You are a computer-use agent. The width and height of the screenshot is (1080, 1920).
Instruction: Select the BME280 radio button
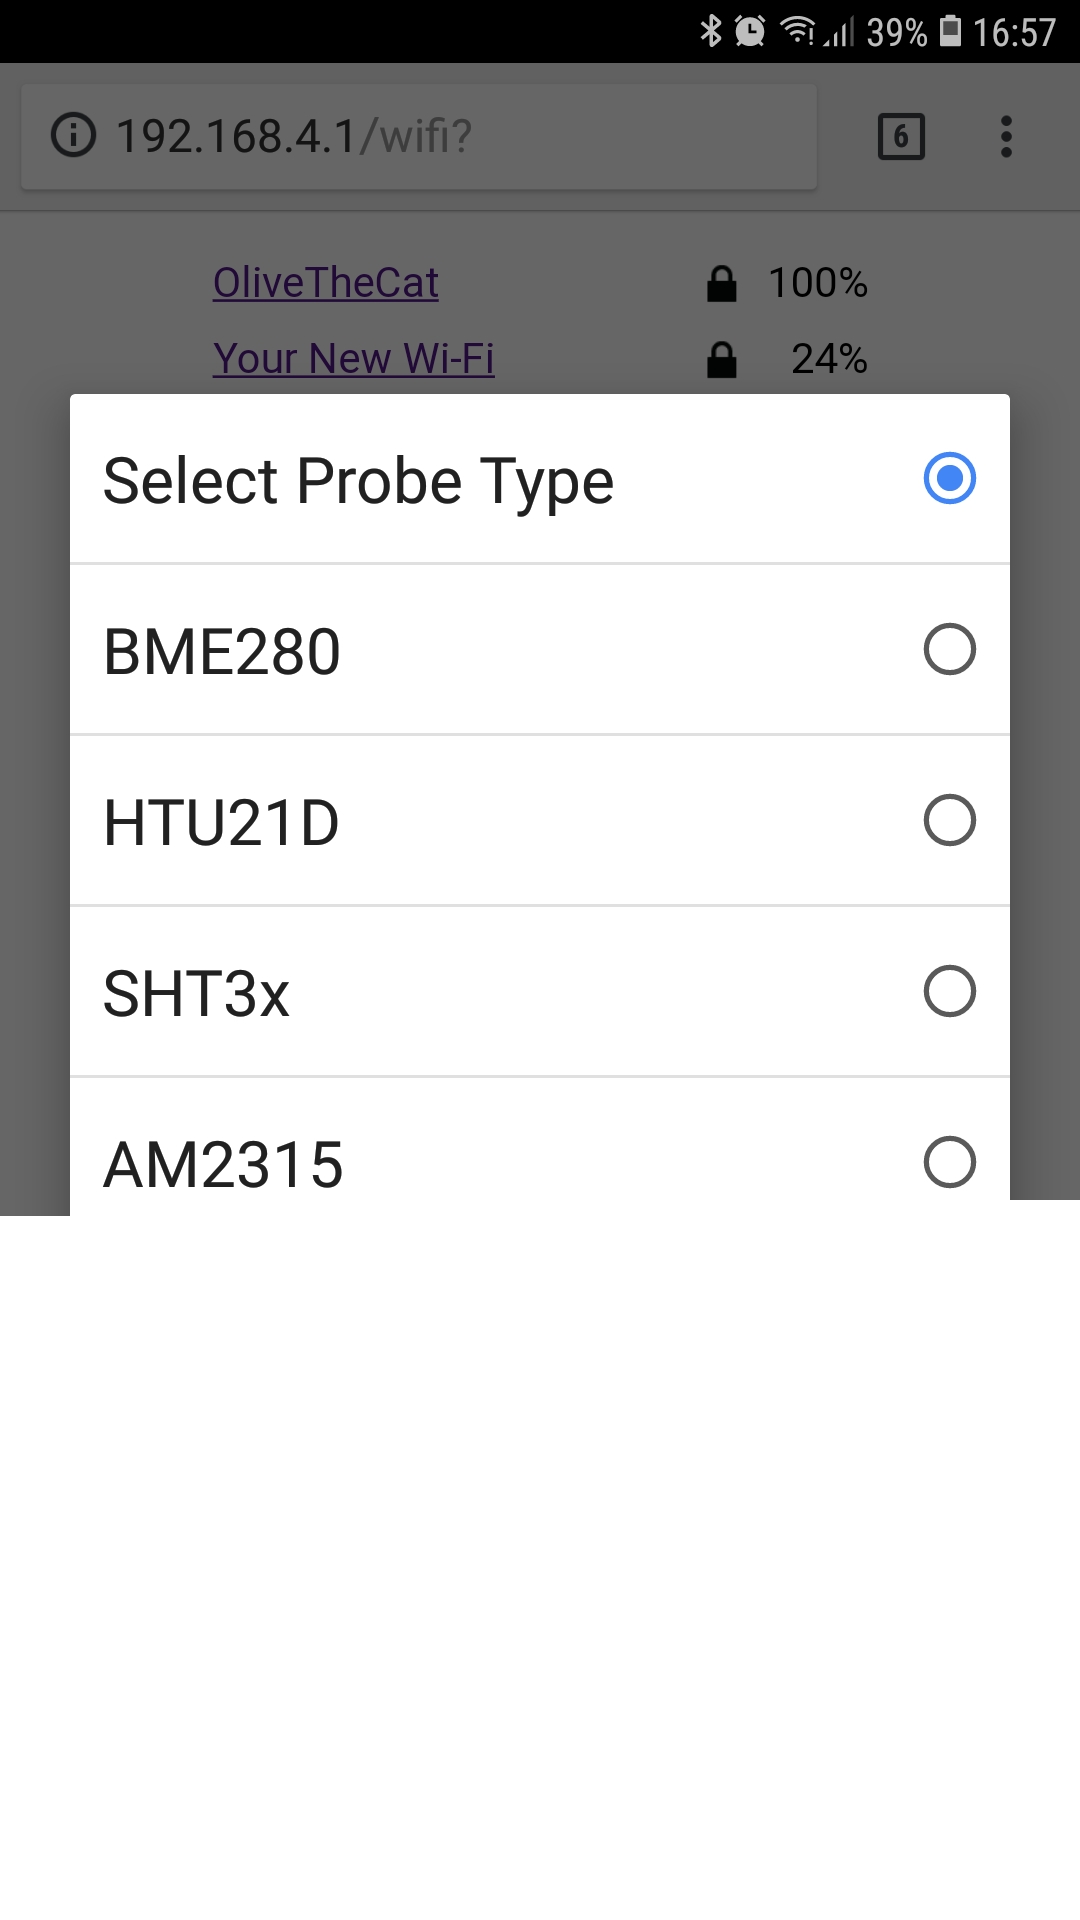click(x=949, y=650)
